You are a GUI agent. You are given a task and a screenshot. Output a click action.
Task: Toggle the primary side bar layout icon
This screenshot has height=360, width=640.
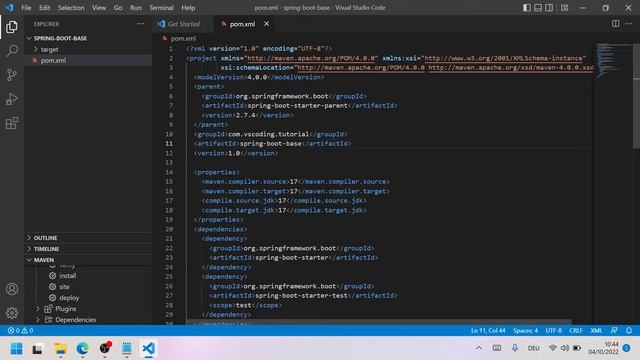527,8
